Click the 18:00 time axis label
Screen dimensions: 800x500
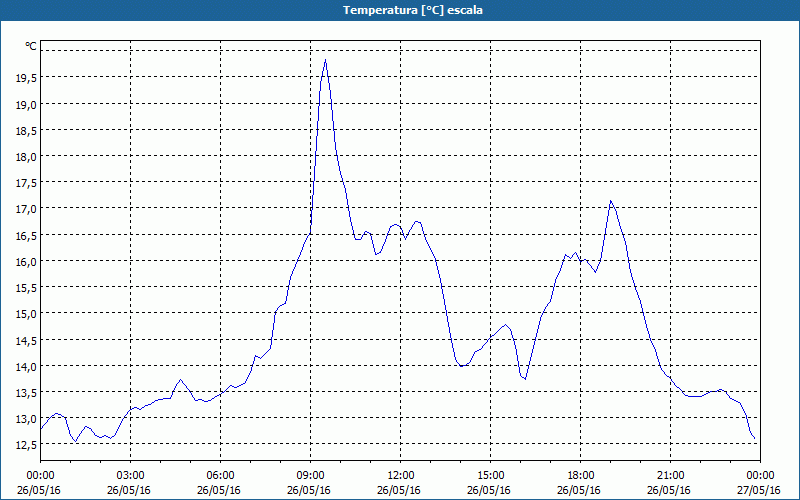[x=581, y=476]
